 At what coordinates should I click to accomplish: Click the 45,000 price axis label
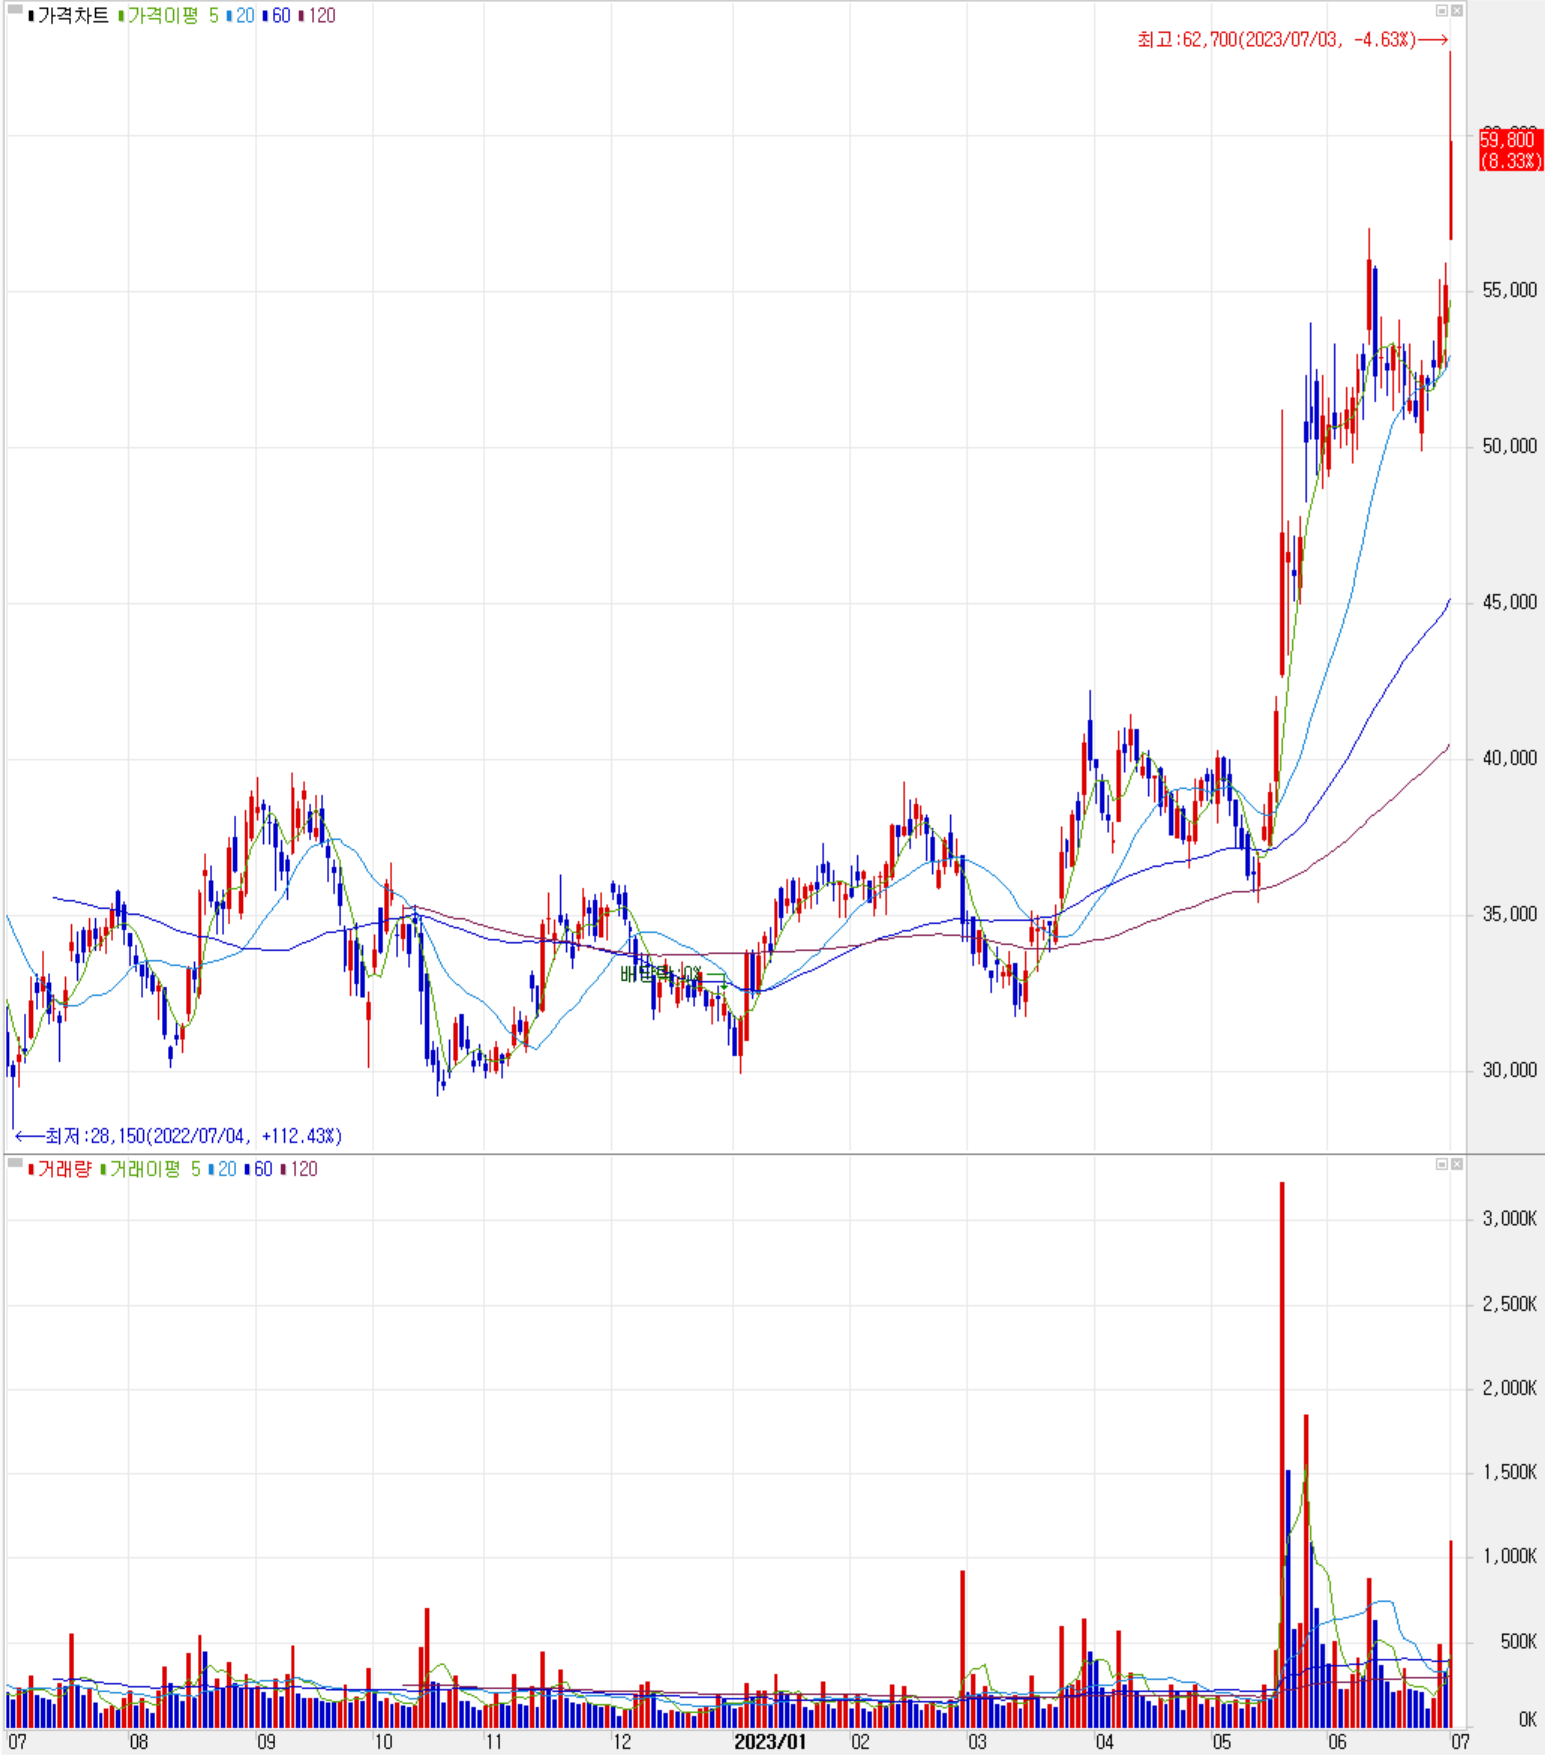pos(1509,602)
